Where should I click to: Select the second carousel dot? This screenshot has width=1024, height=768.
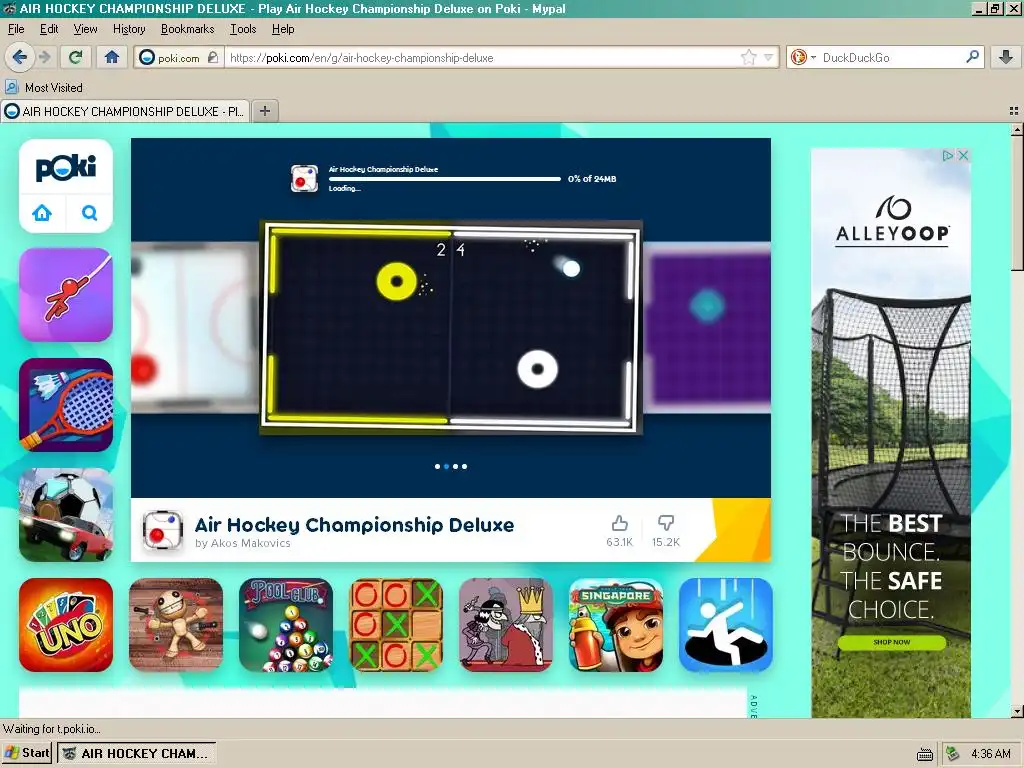tap(446, 466)
